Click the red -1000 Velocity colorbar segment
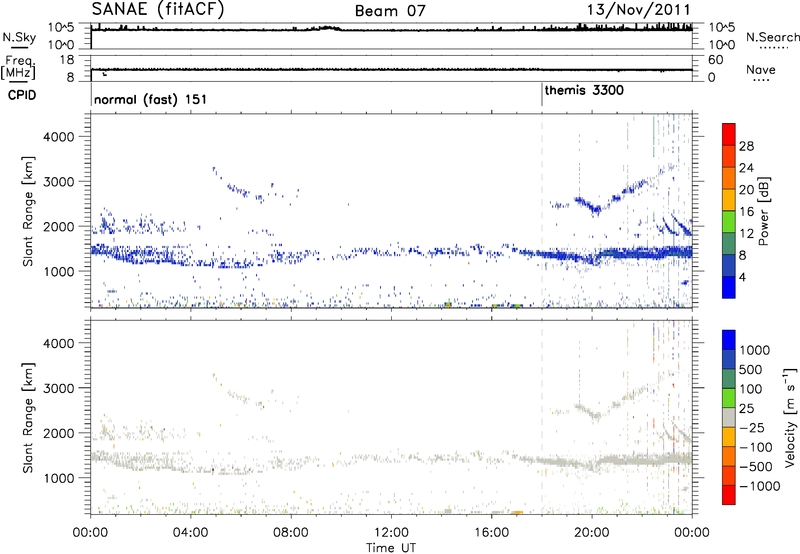Image resolution: width=800 pixels, height=554 pixels. pos(729,495)
